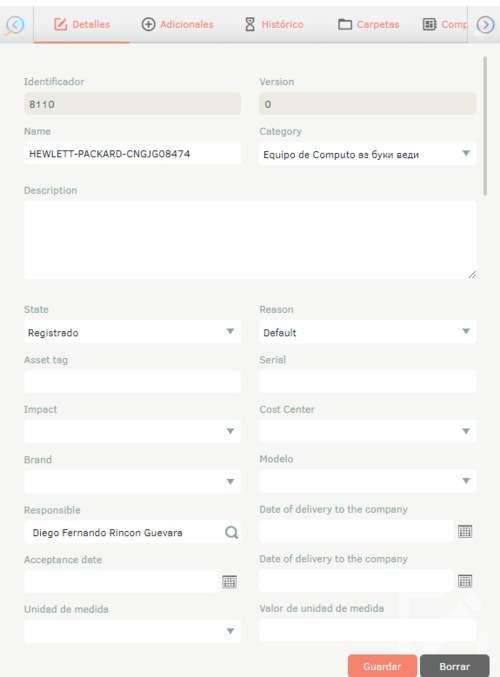Click the Borrar button

(455, 666)
